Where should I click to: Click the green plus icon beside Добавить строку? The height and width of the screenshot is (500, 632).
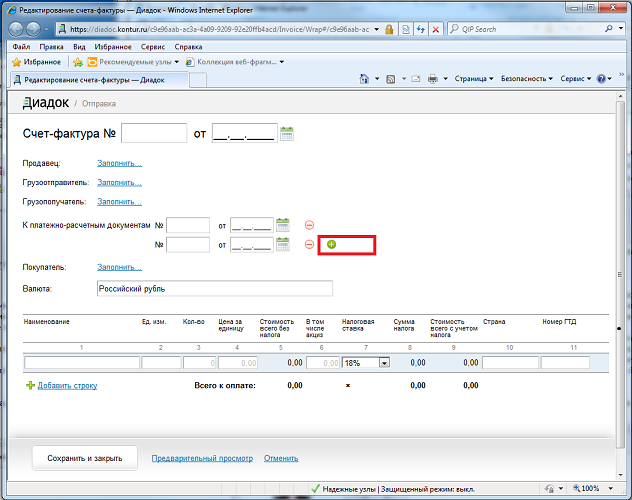point(30,386)
